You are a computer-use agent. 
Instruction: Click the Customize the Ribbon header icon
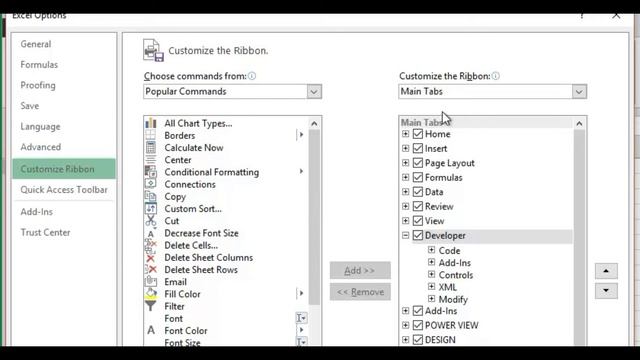[x=153, y=51]
